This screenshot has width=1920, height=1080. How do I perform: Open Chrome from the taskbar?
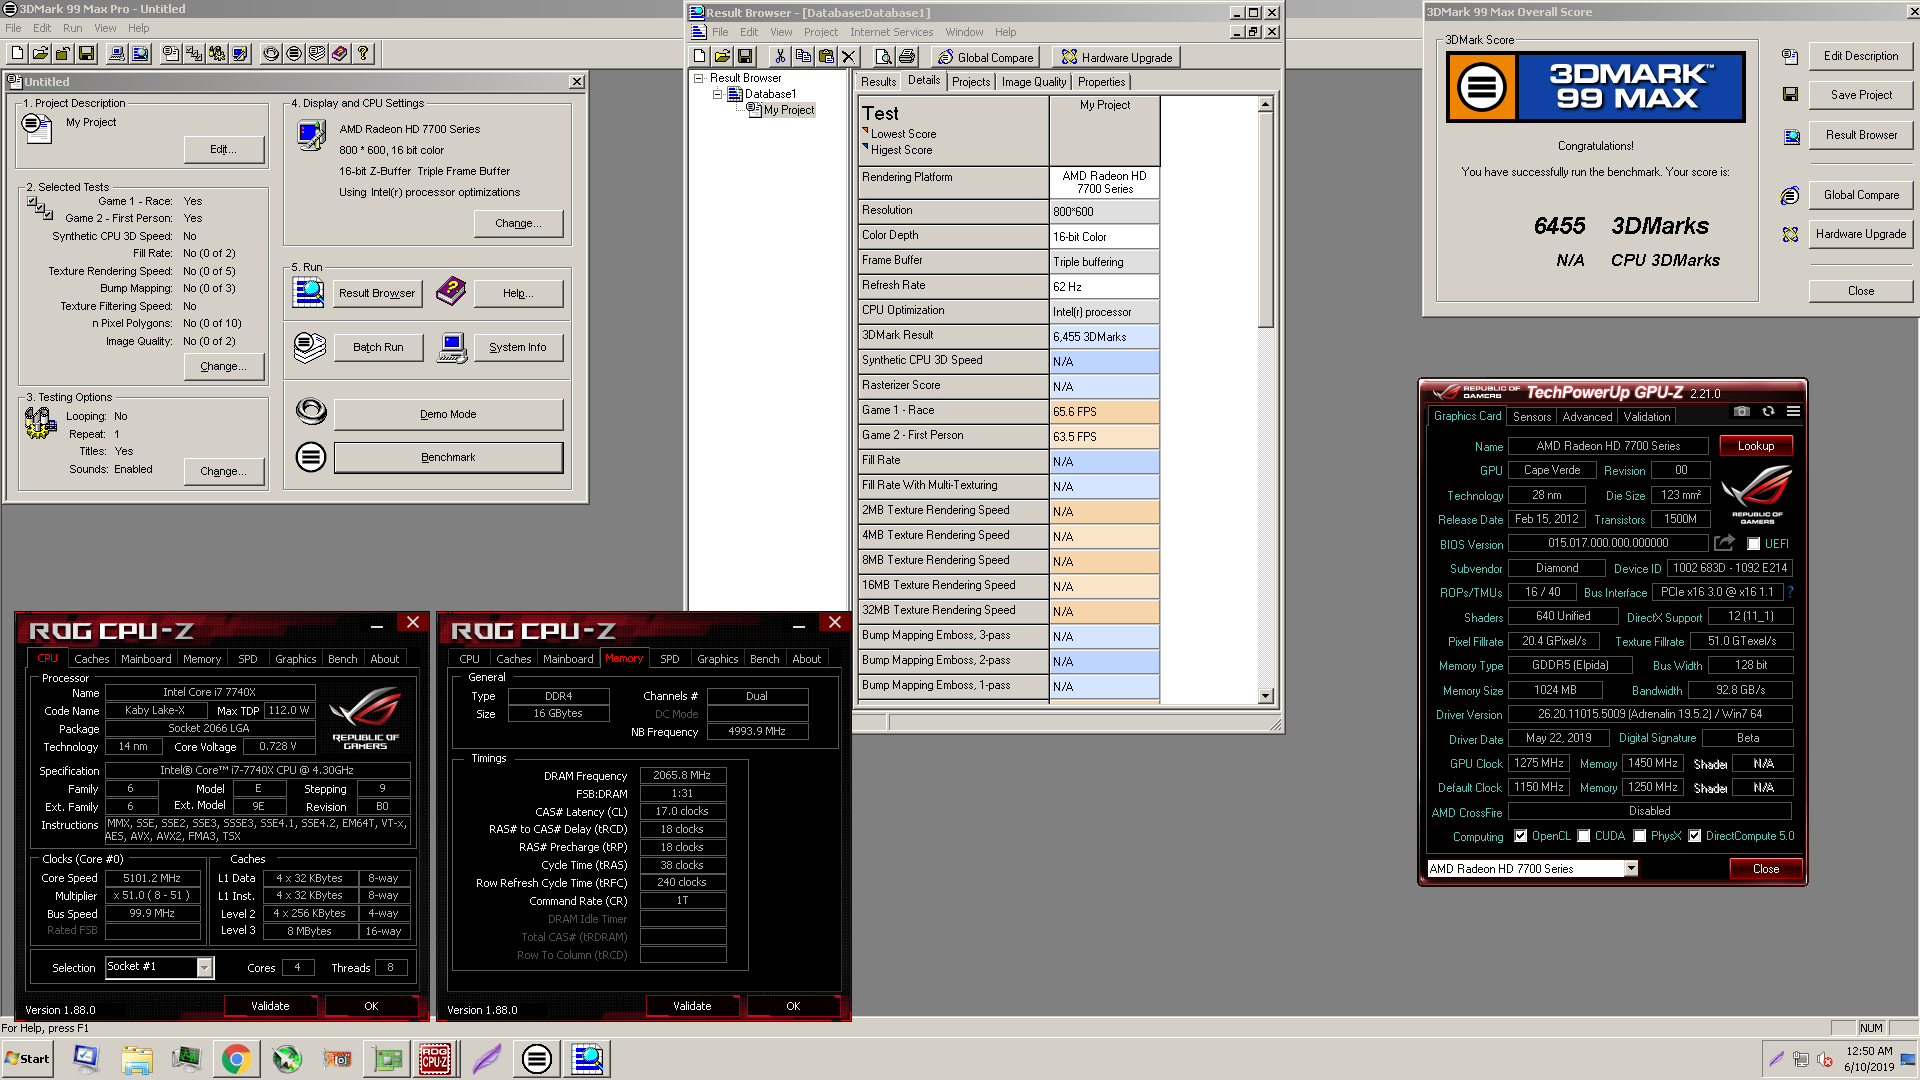[236, 1058]
